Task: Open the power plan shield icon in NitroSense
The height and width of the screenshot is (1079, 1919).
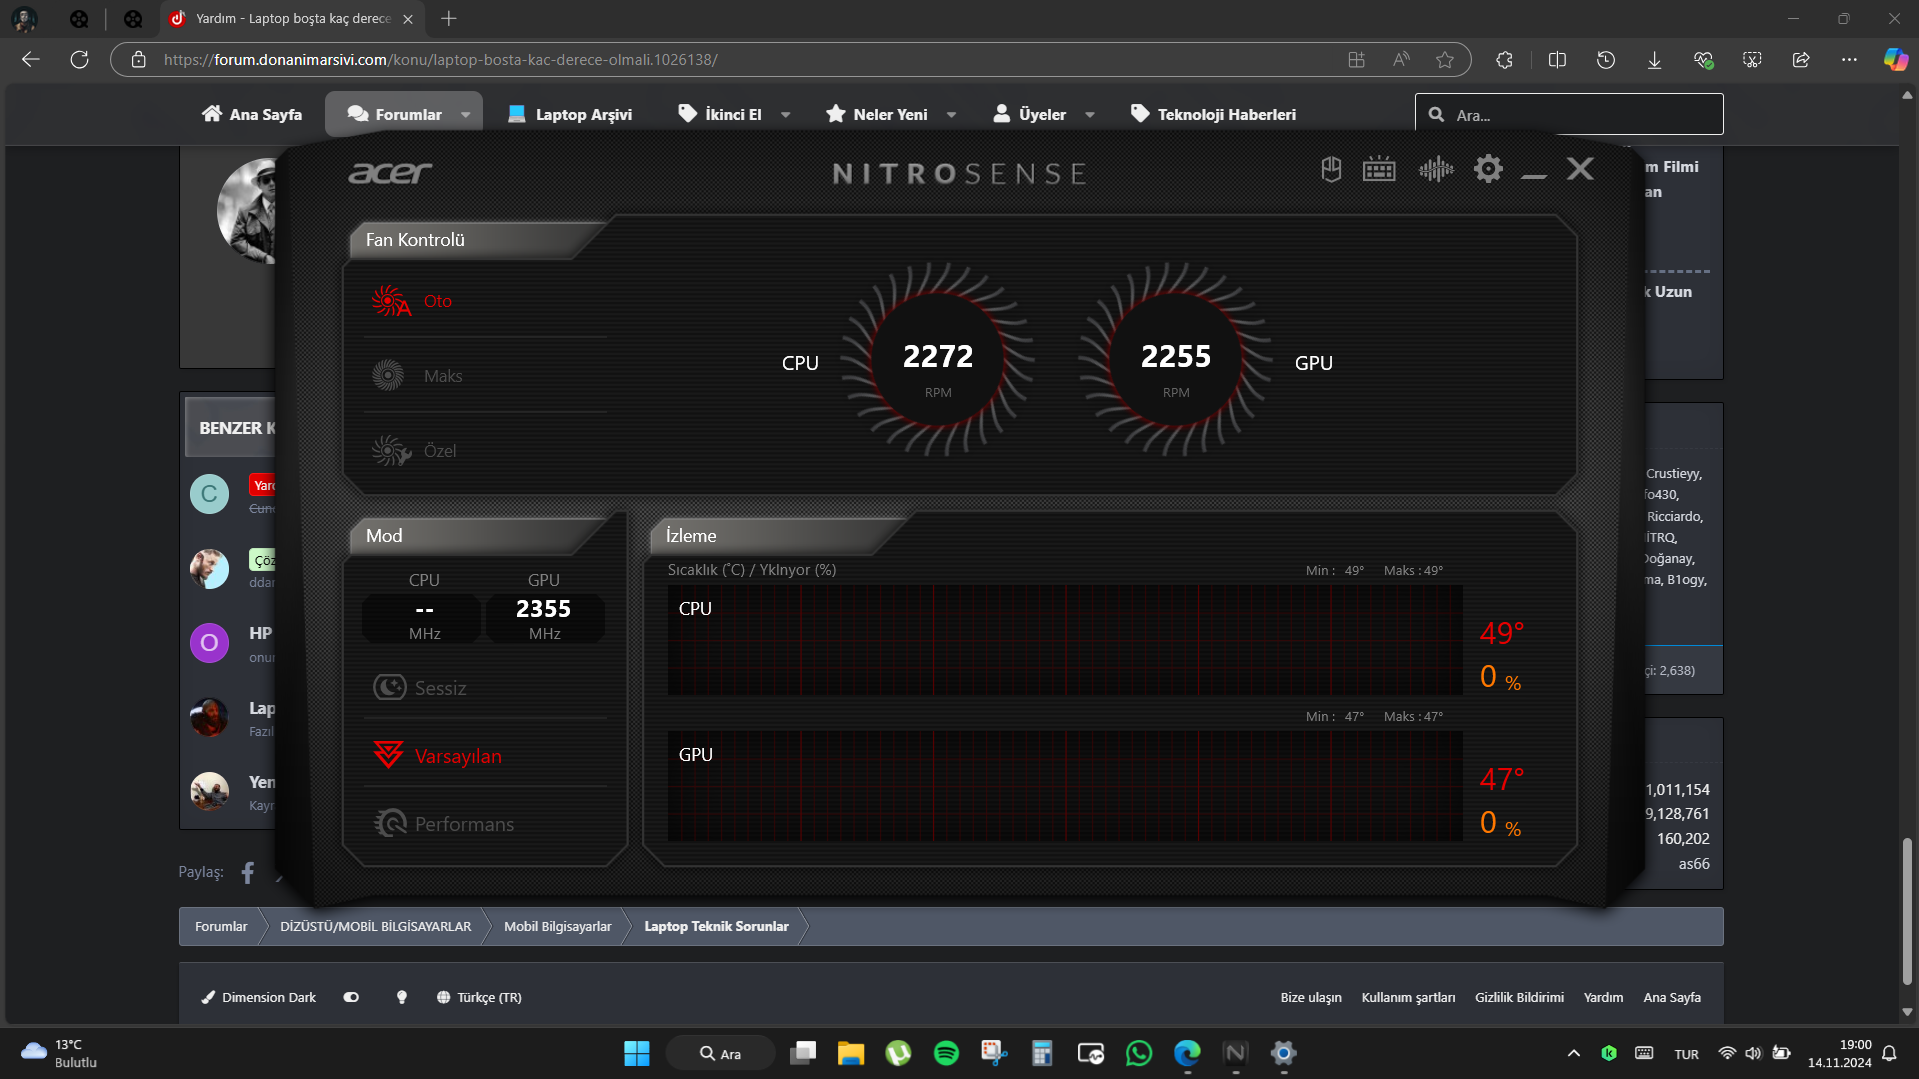Action: [1331, 169]
